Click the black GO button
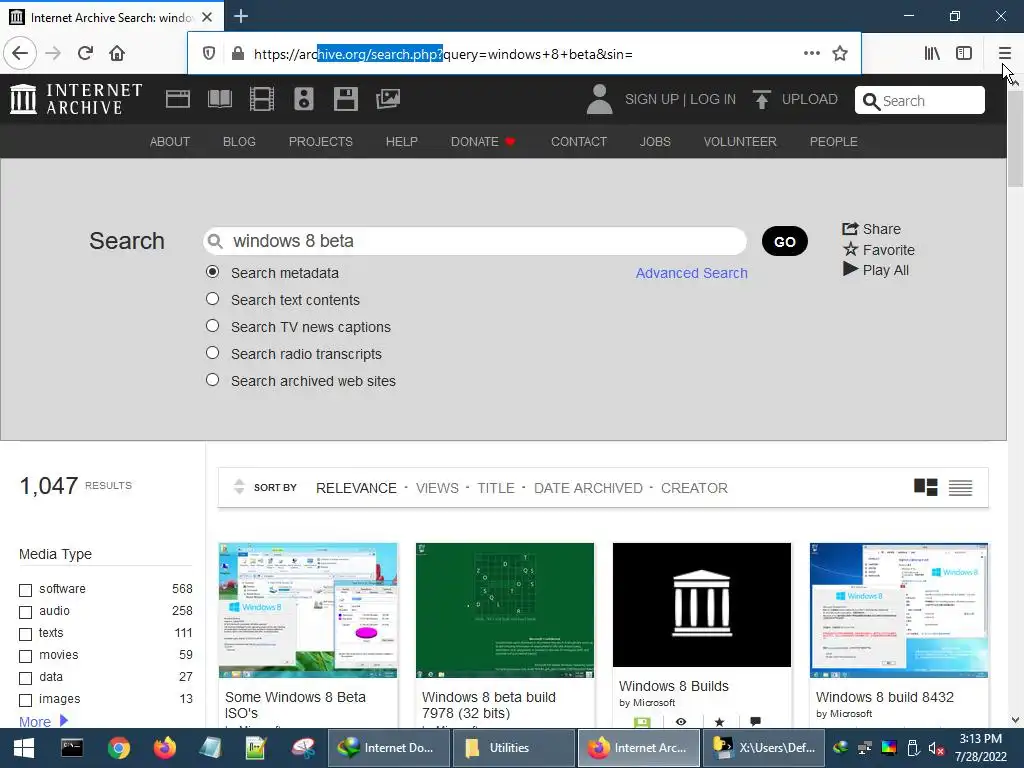The image size is (1024, 768). pyautogui.click(x=784, y=241)
